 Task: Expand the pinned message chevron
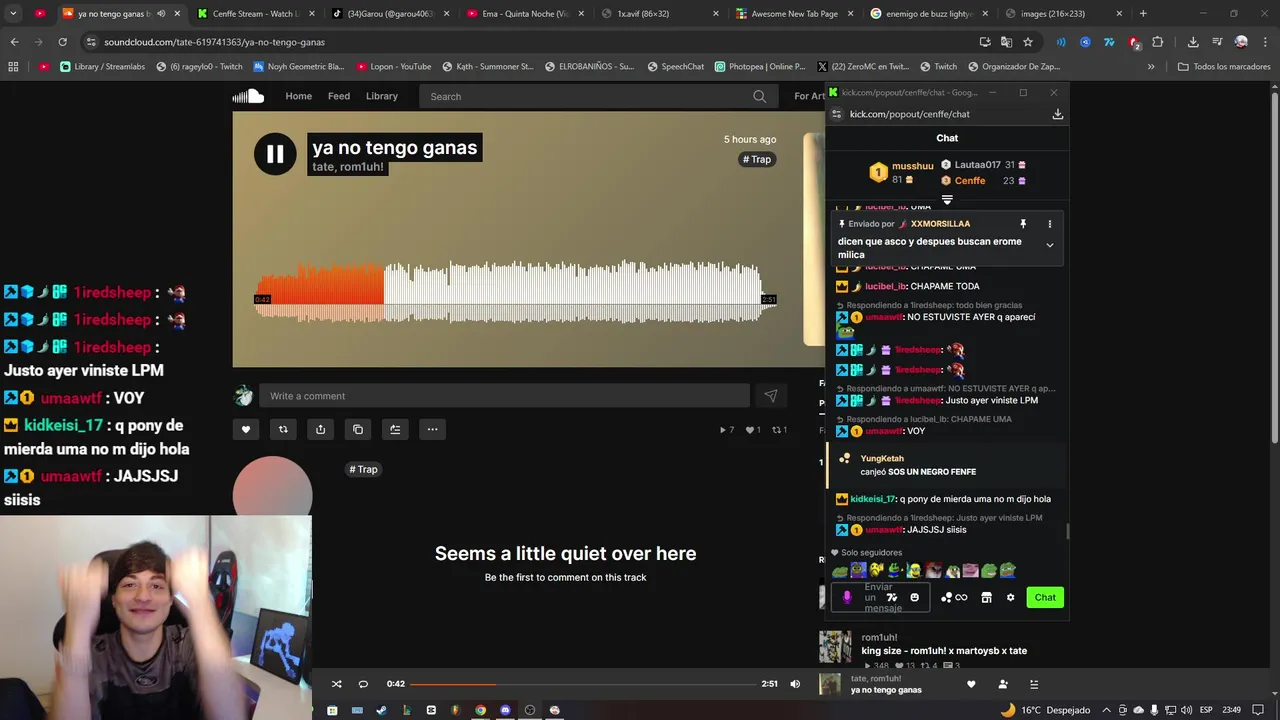(x=1049, y=245)
